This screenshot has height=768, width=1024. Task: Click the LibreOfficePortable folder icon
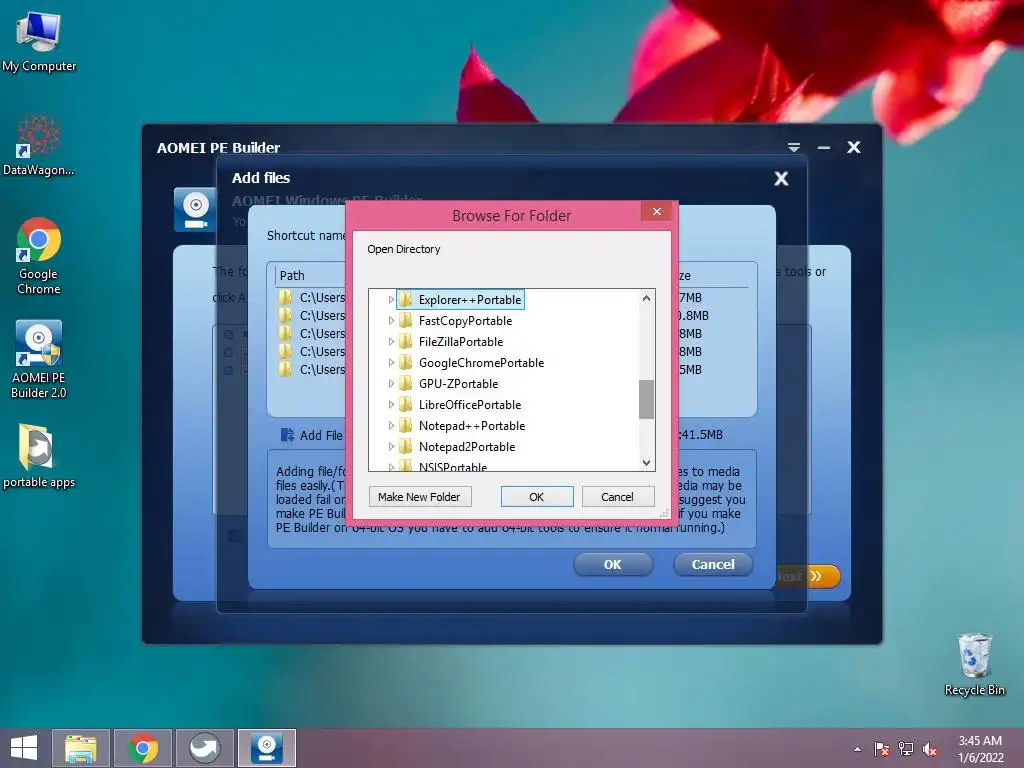(x=406, y=404)
